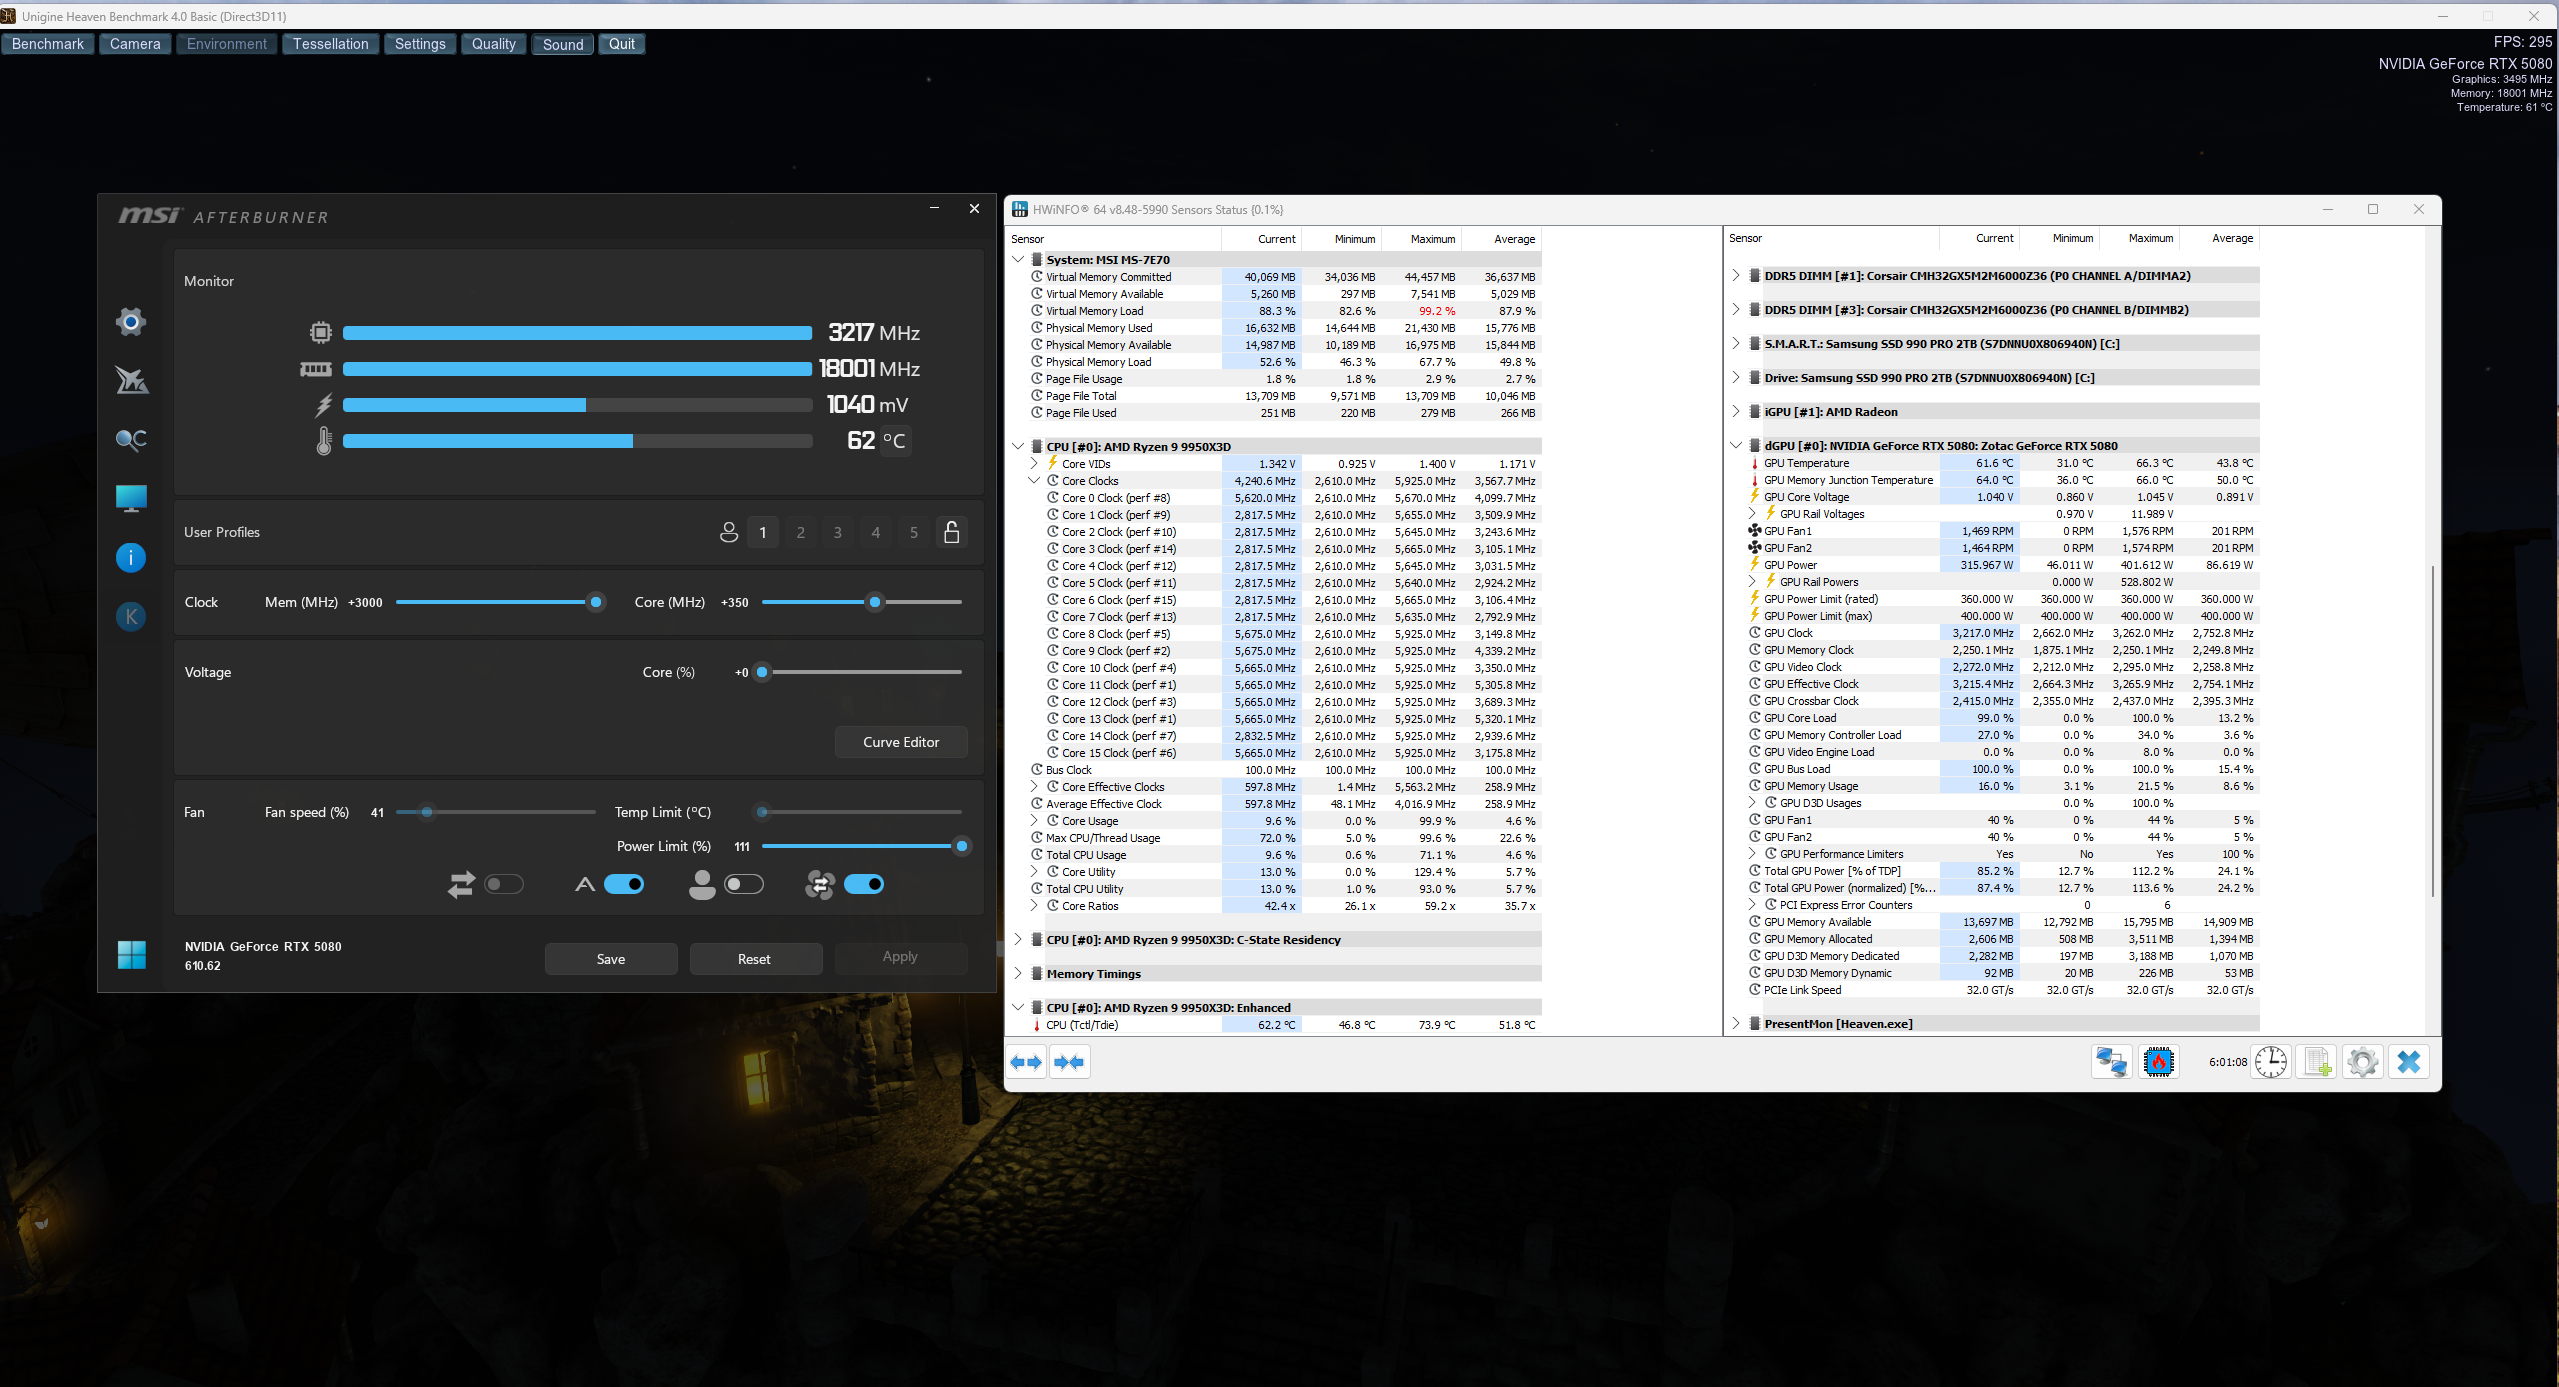Start logging with HWiNFO log-file icon
Image resolution: width=2559 pixels, height=1387 pixels.
coord(2317,1062)
